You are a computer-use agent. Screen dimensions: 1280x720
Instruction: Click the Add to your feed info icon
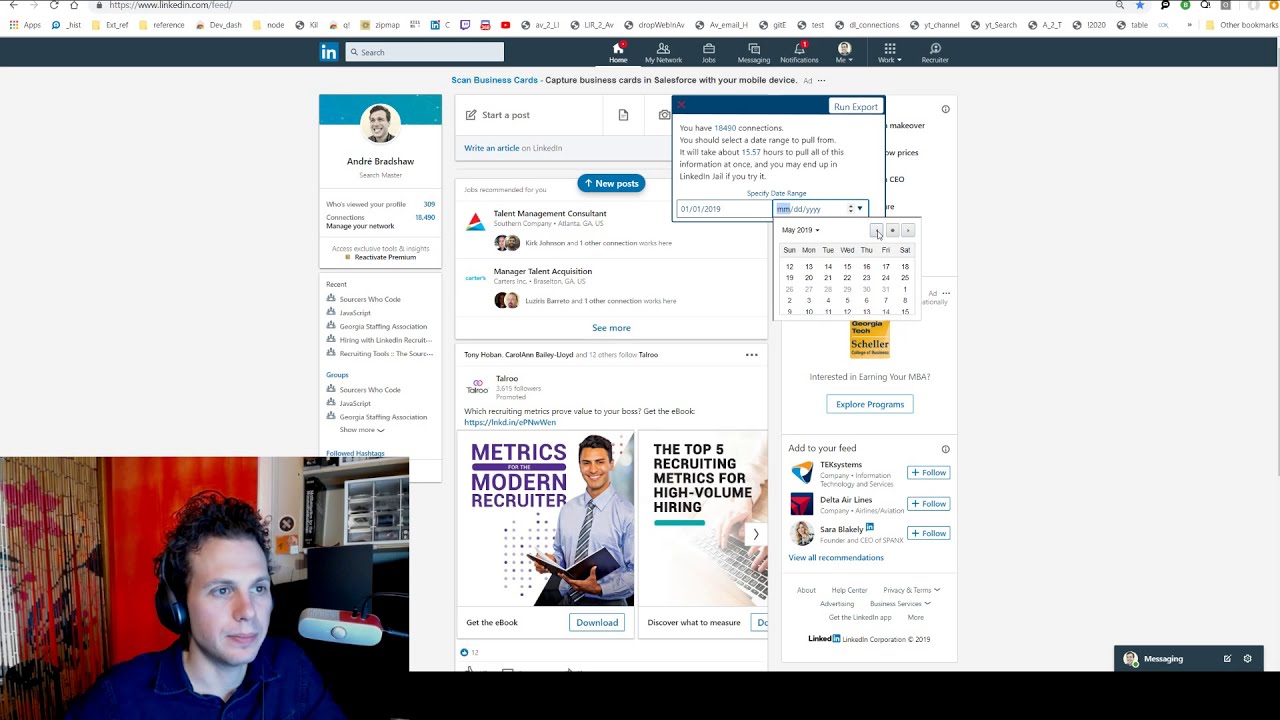(945, 449)
